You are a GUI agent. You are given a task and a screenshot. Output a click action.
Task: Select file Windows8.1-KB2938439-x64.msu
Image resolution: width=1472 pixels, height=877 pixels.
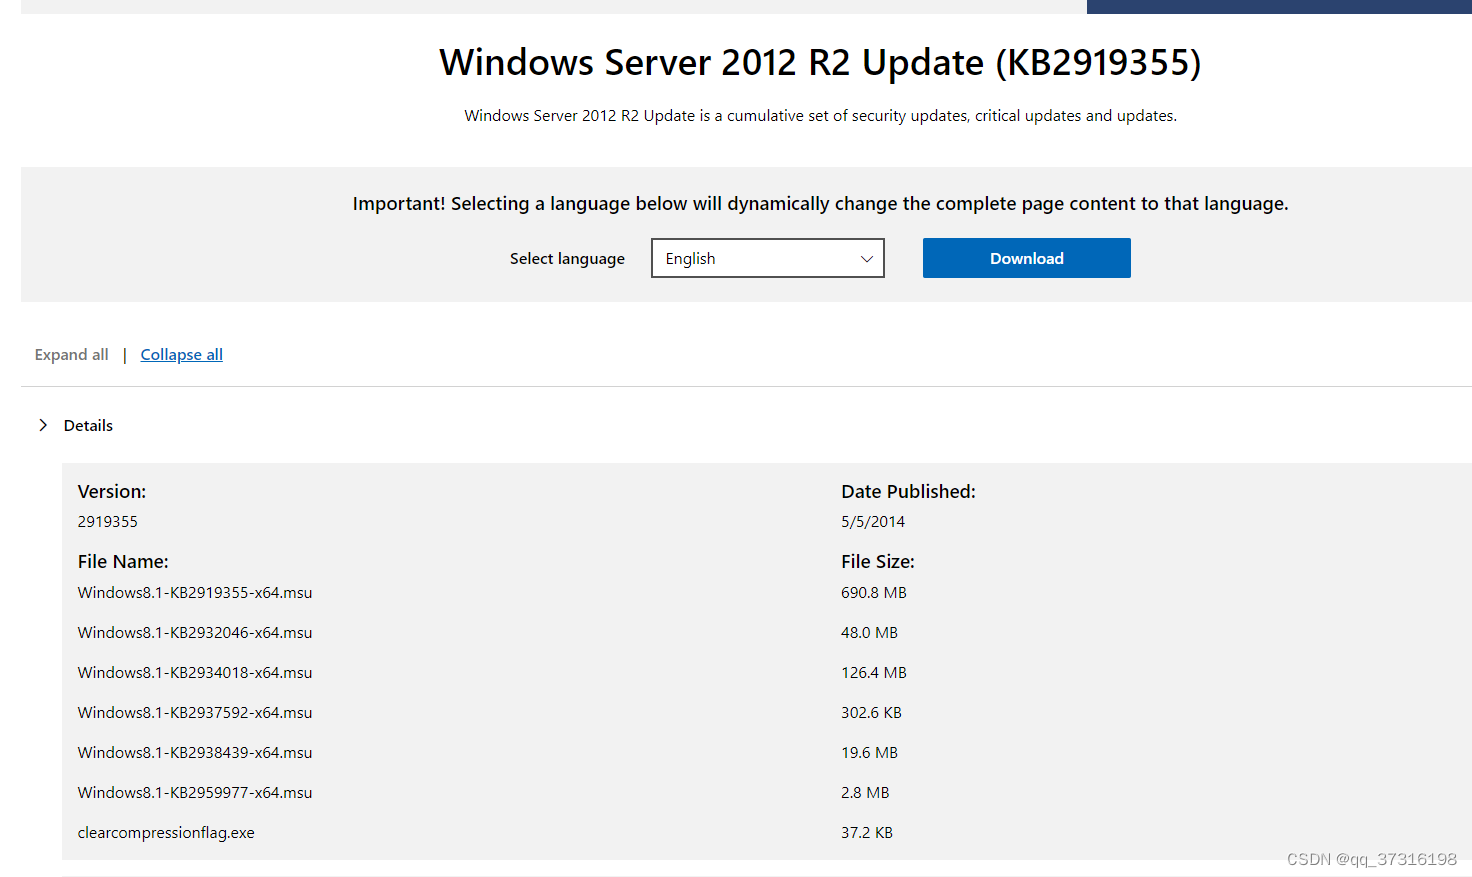tap(195, 752)
